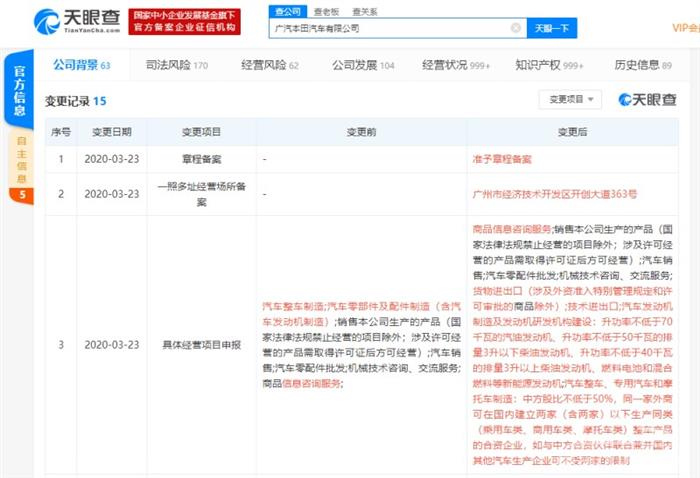Screen dimensions: 700x478
Task: Expand the 变更项目 filter dropdown
Action: pyautogui.click(x=571, y=99)
